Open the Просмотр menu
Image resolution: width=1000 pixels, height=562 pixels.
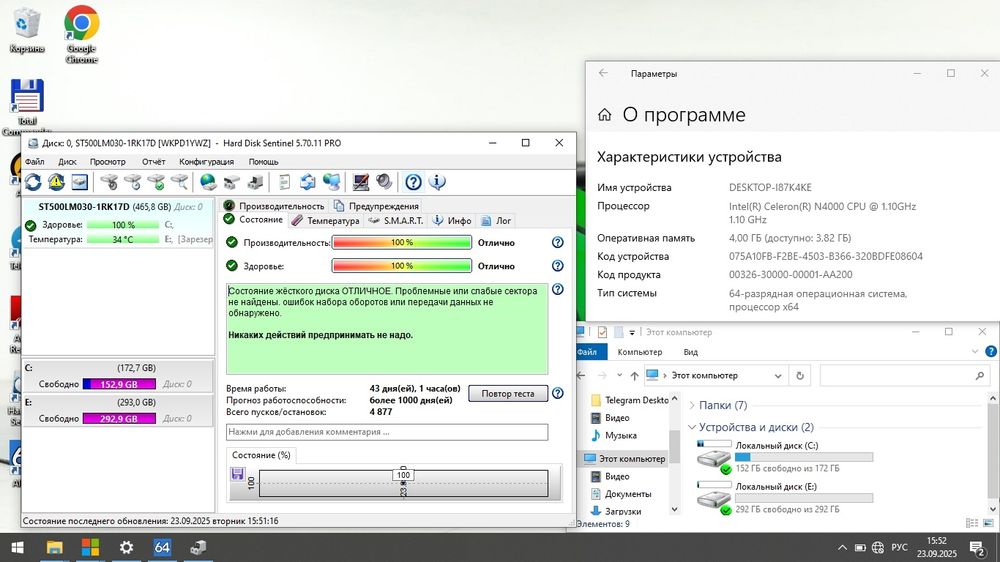(x=107, y=161)
